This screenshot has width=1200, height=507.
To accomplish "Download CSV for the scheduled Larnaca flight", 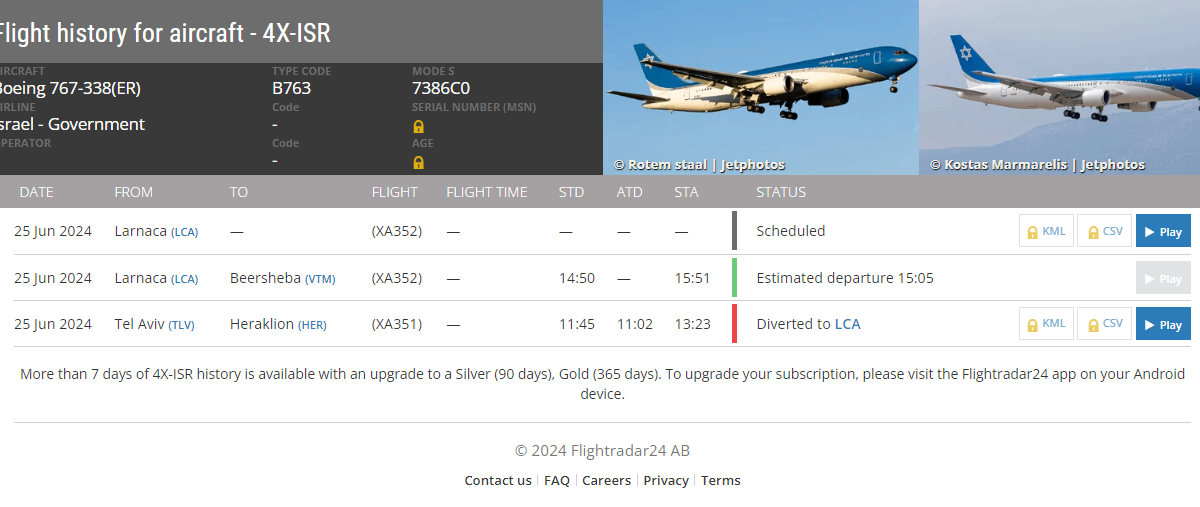I will tap(1104, 231).
